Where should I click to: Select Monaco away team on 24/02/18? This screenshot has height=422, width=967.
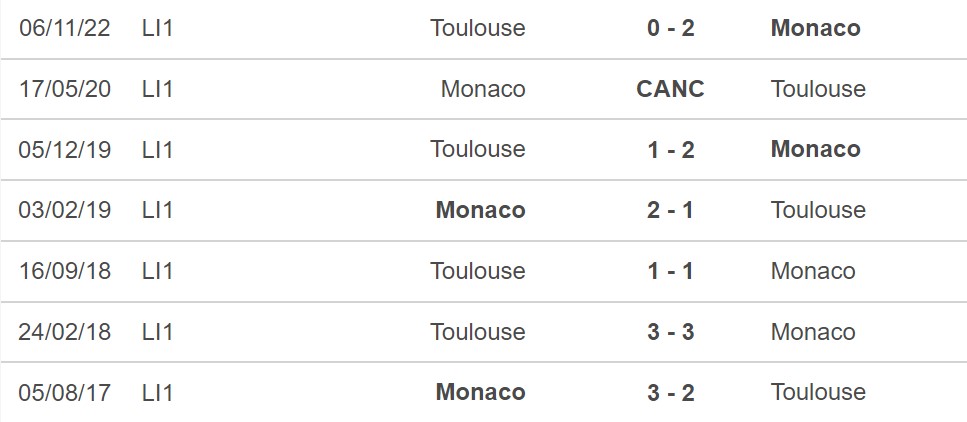point(813,332)
